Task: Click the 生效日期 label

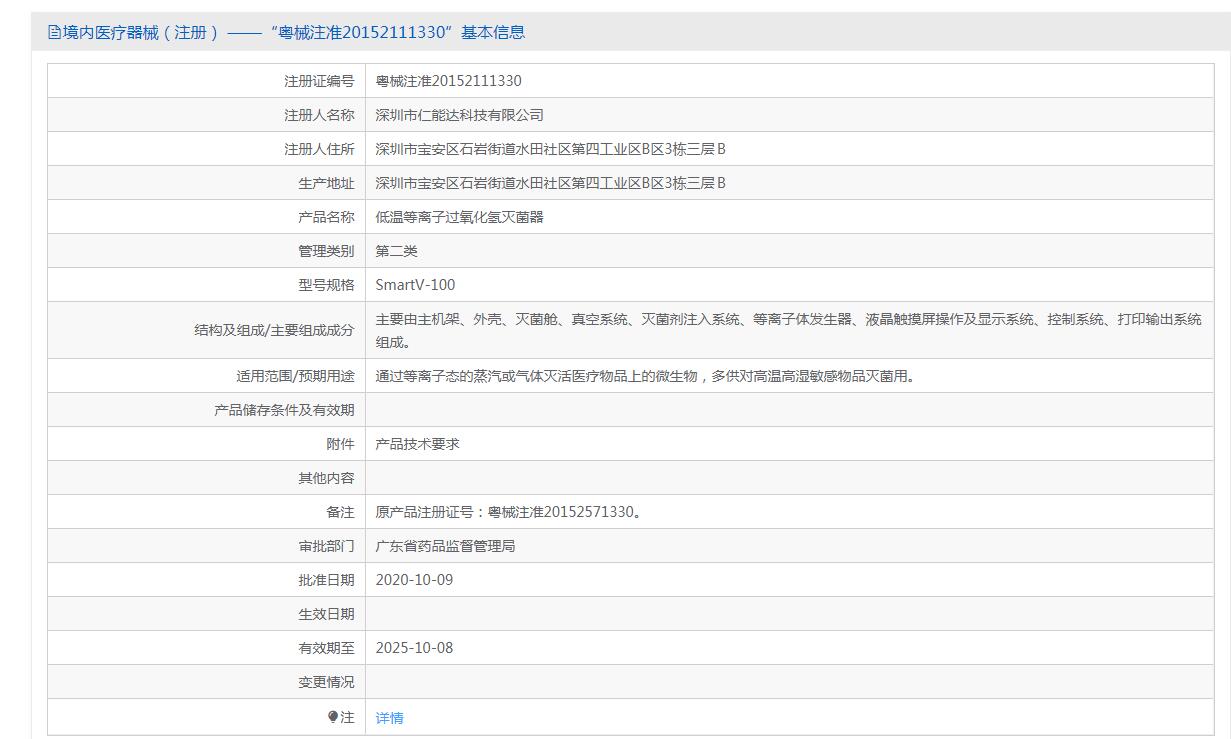Action: click(x=326, y=614)
